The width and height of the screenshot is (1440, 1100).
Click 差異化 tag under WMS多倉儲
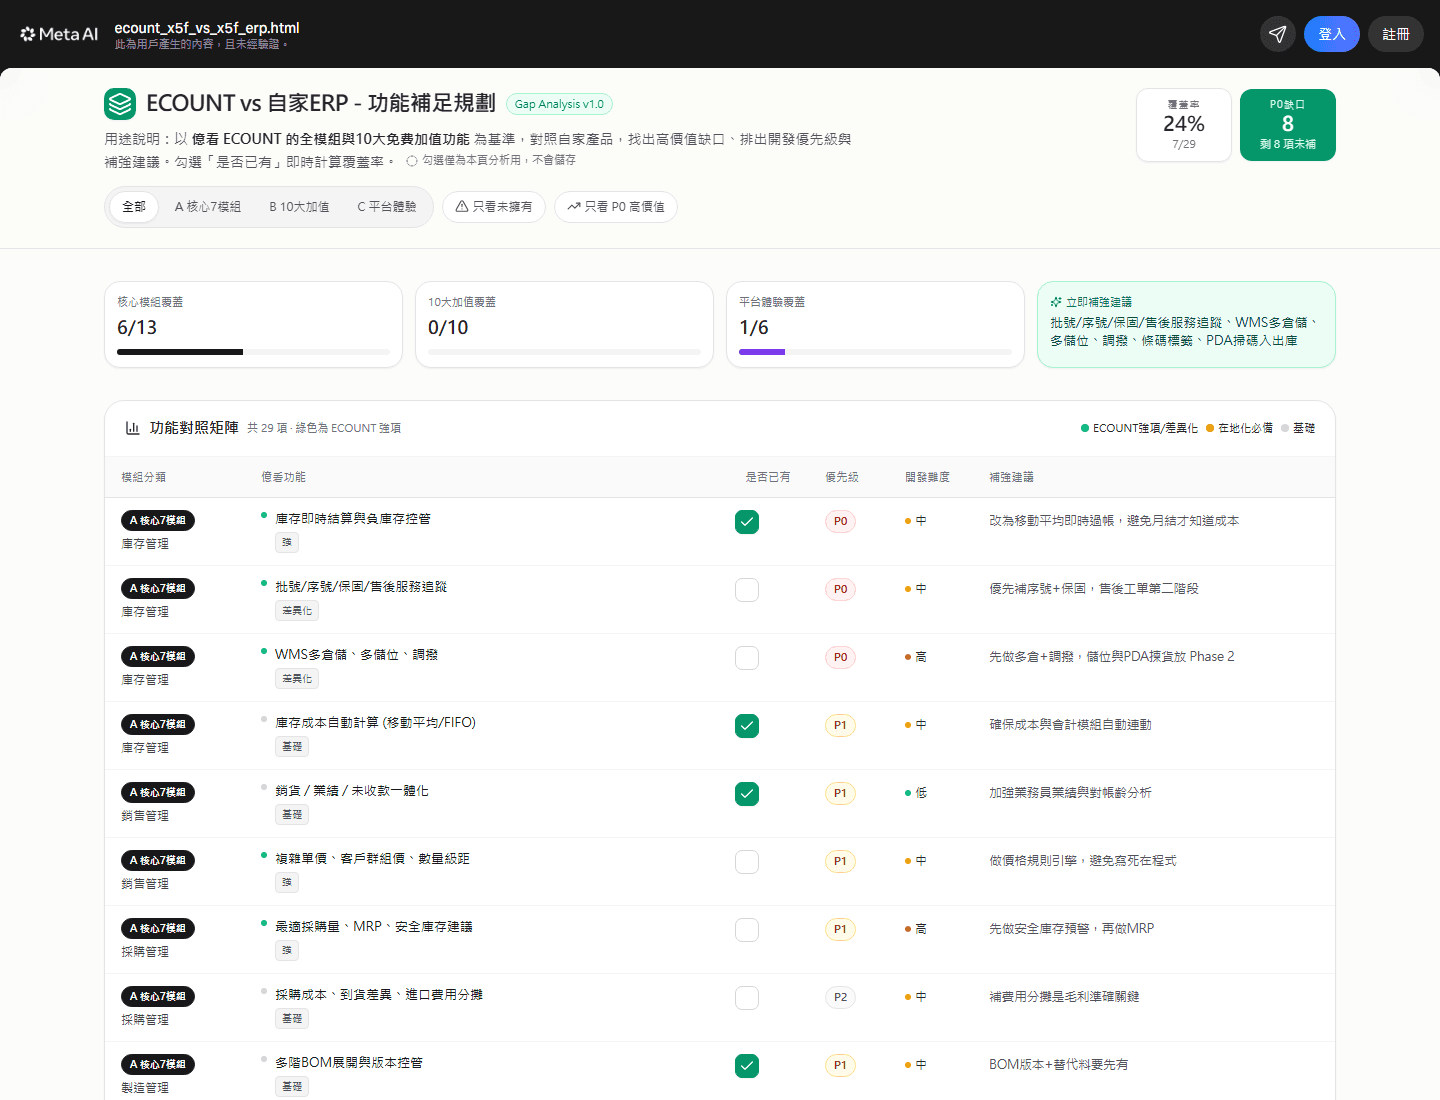point(297,678)
